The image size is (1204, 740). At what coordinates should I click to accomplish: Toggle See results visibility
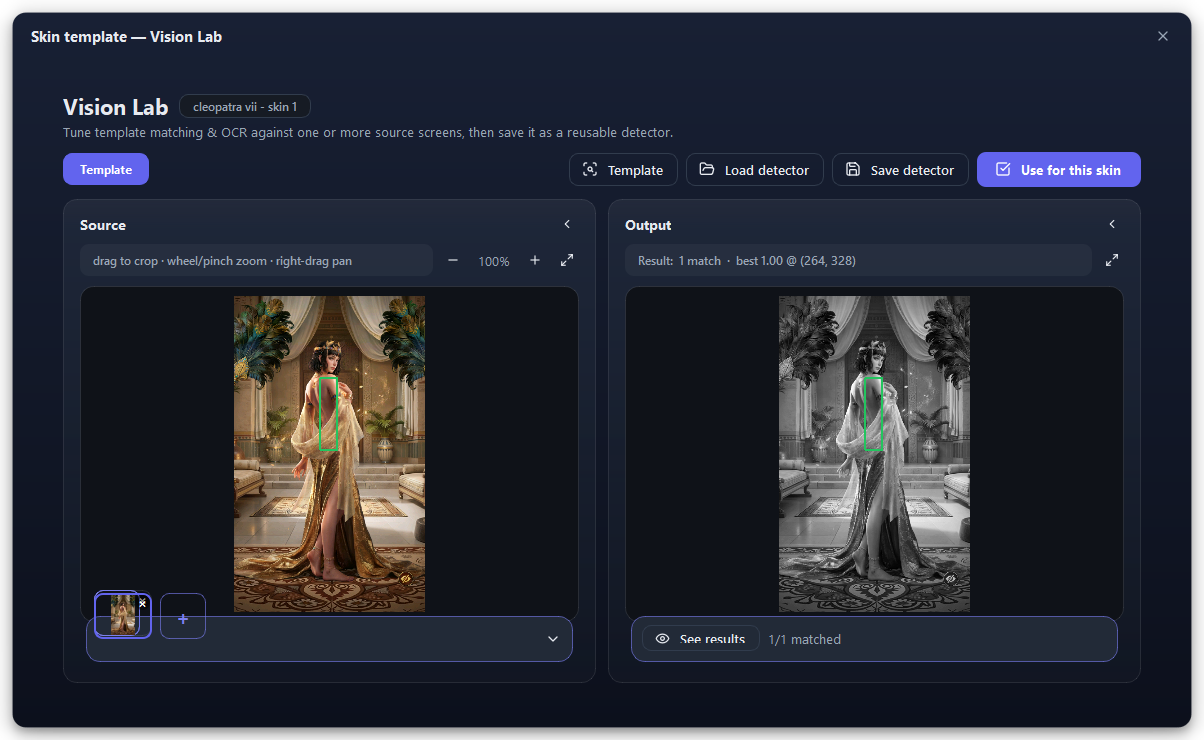pyautogui.click(x=700, y=639)
